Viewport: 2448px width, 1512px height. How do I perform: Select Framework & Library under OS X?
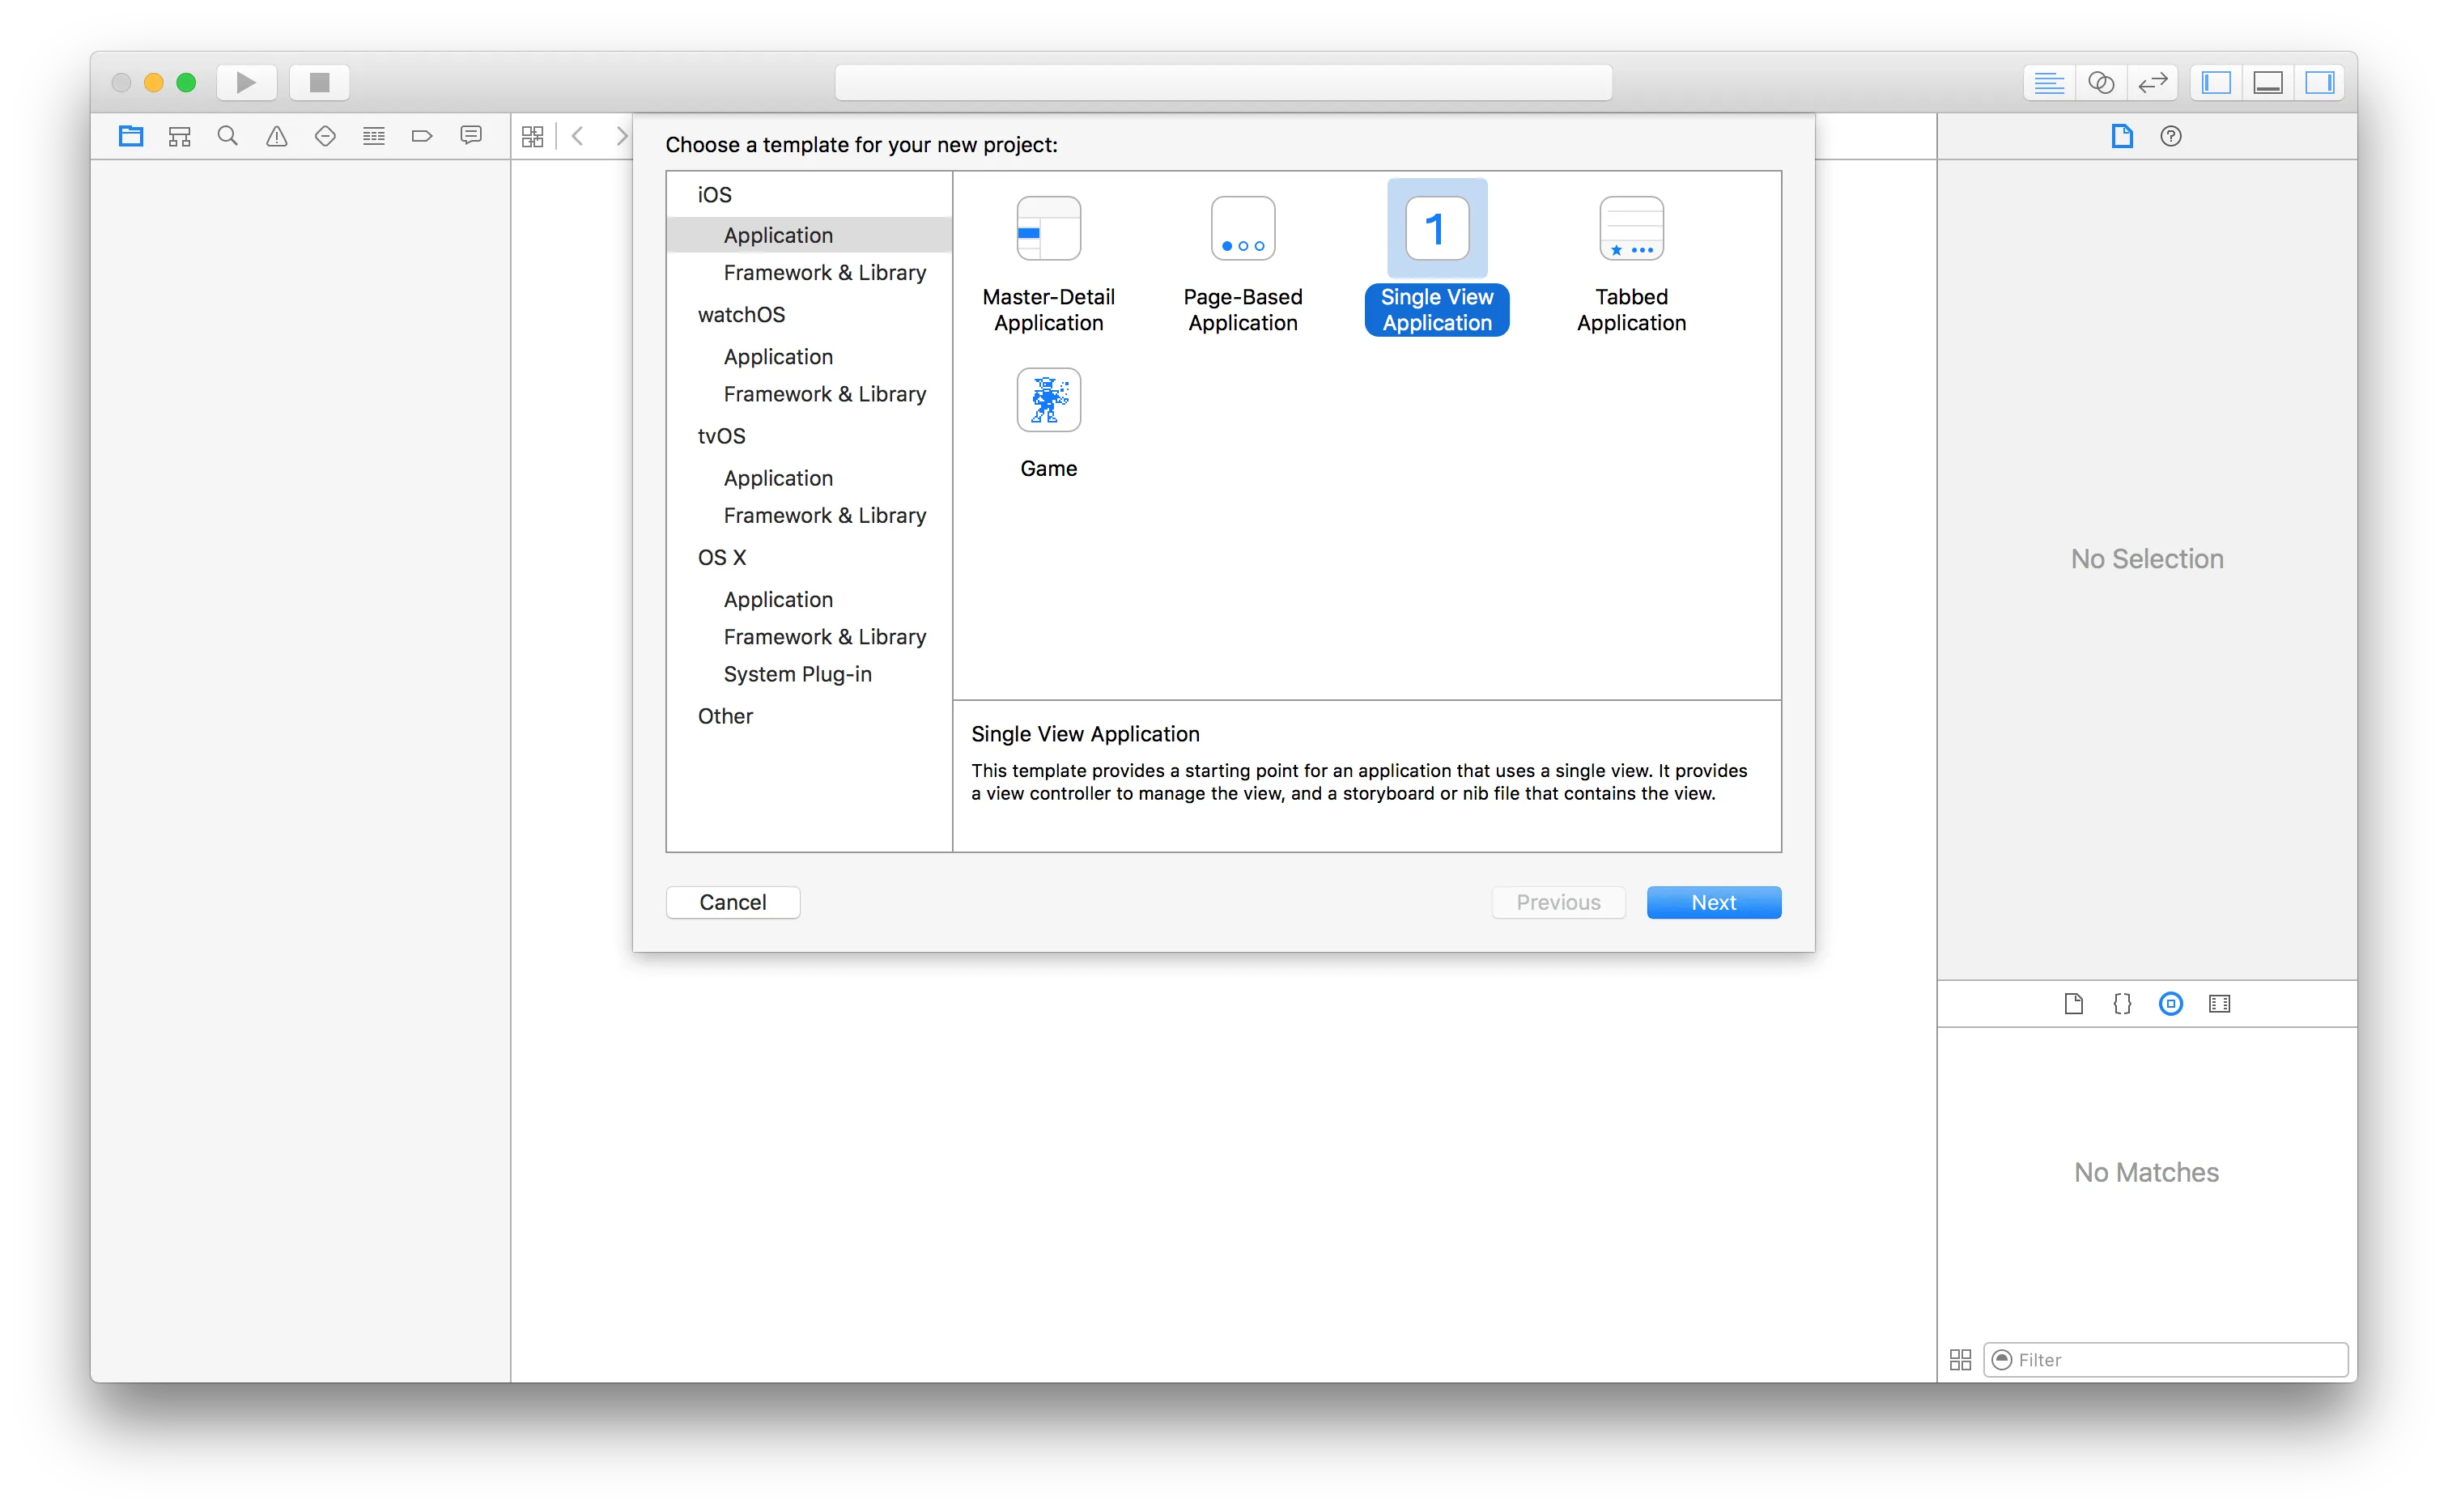(x=823, y=636)
